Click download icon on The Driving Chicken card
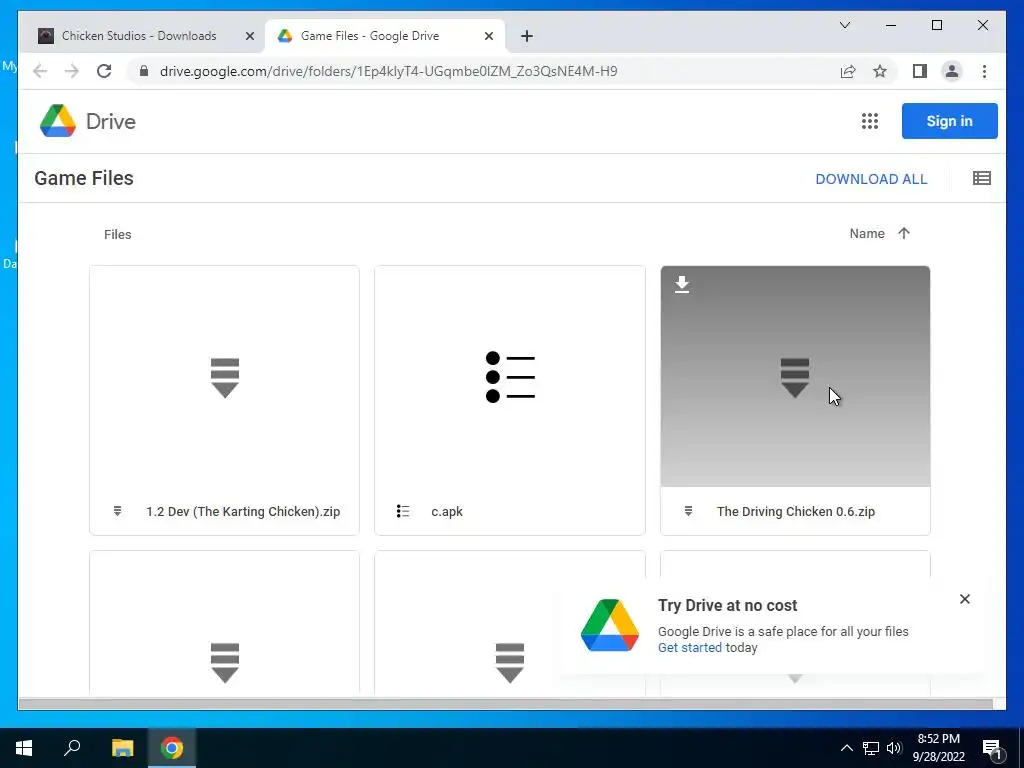 pyautogui.click(x=682, y=284)
